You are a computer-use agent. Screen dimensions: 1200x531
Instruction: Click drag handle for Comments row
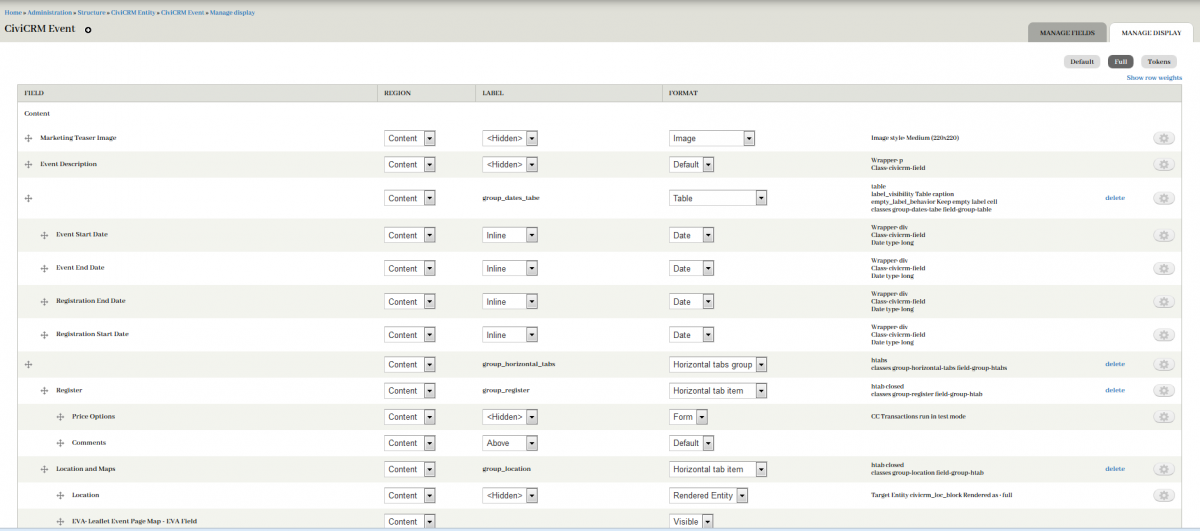tap(61, 443)
